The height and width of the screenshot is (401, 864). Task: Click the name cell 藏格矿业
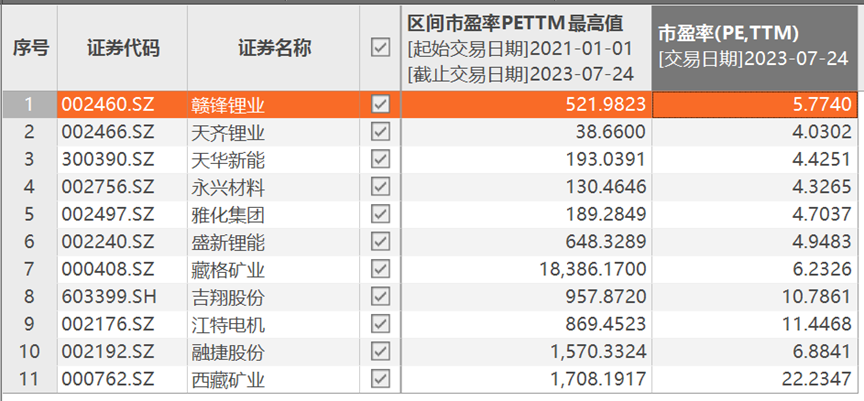tap(274, 269)
